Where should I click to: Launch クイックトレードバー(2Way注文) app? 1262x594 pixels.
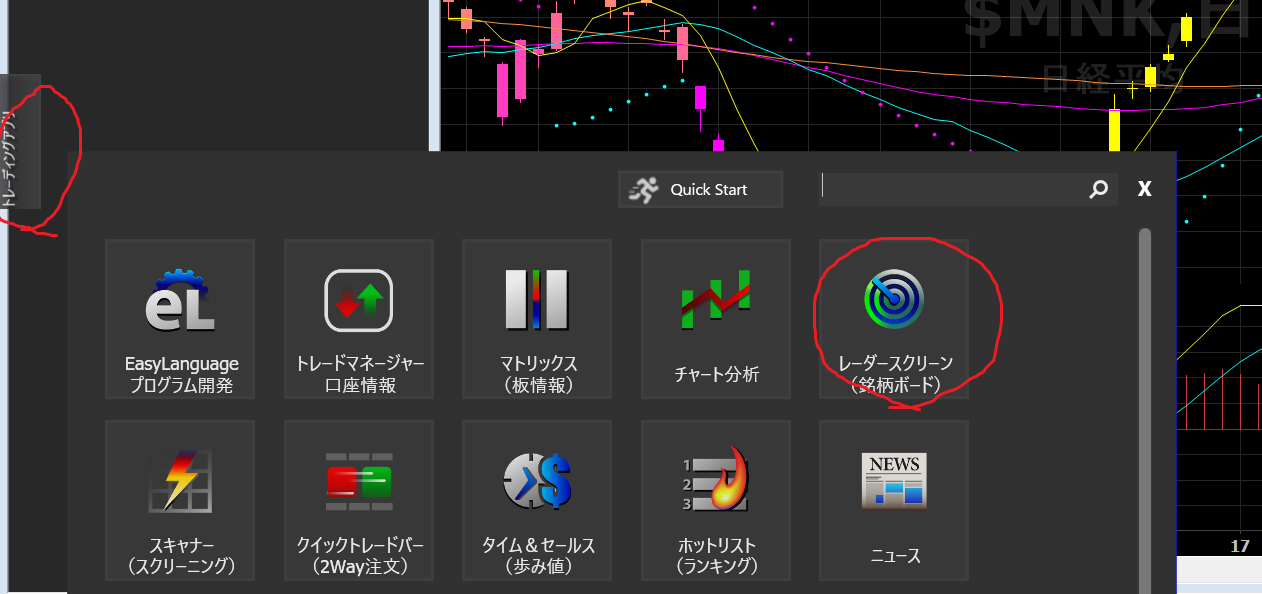359,500
